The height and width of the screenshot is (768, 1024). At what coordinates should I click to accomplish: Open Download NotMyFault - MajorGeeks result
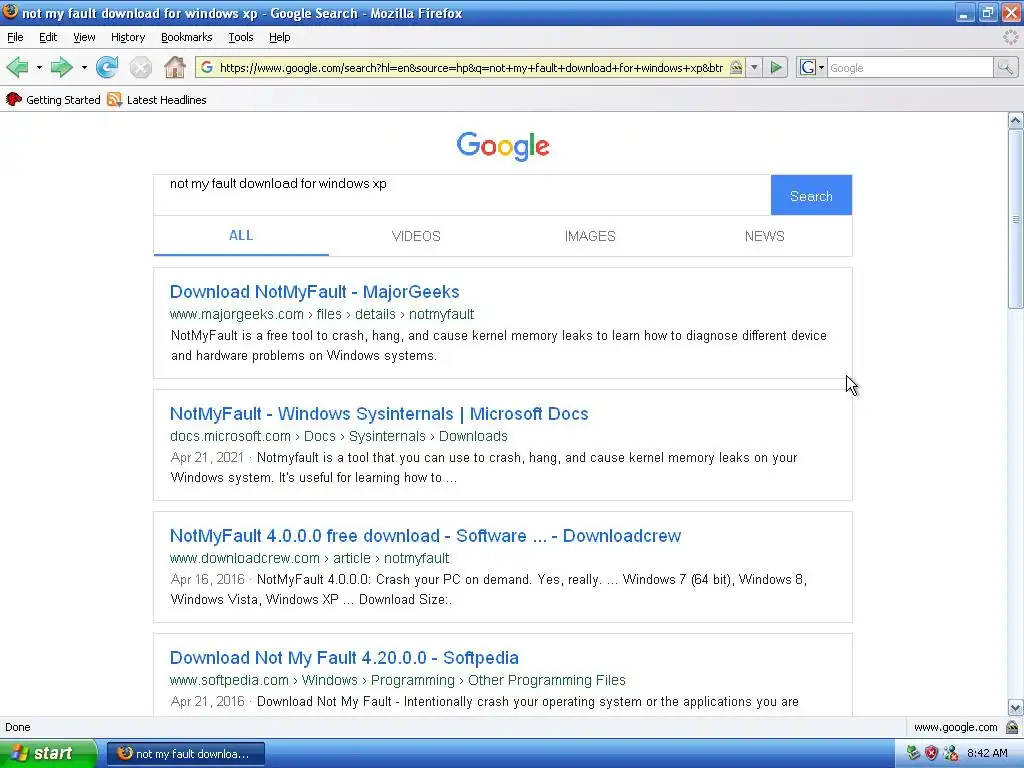tap(315, 292)
